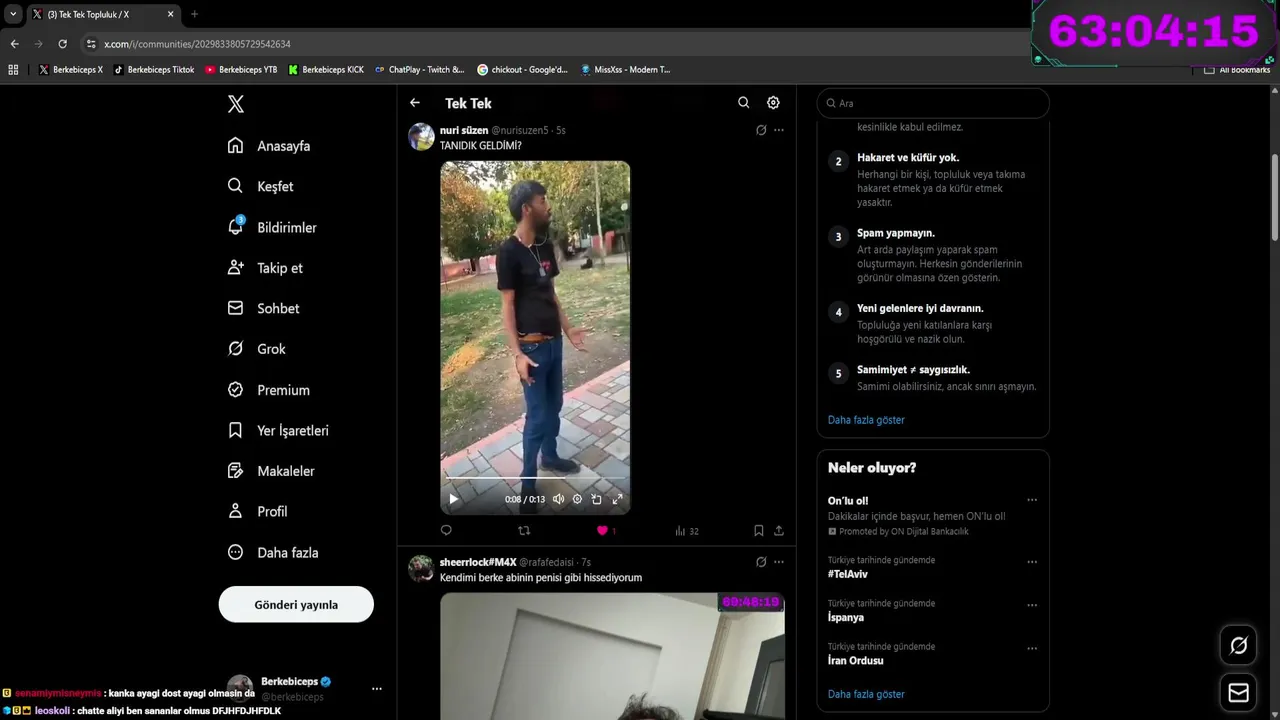Click Grok icon on sheerrlock#M4X post
Image resolution: width=1280 pixels, height=720 pixels.
coord(761,562)
